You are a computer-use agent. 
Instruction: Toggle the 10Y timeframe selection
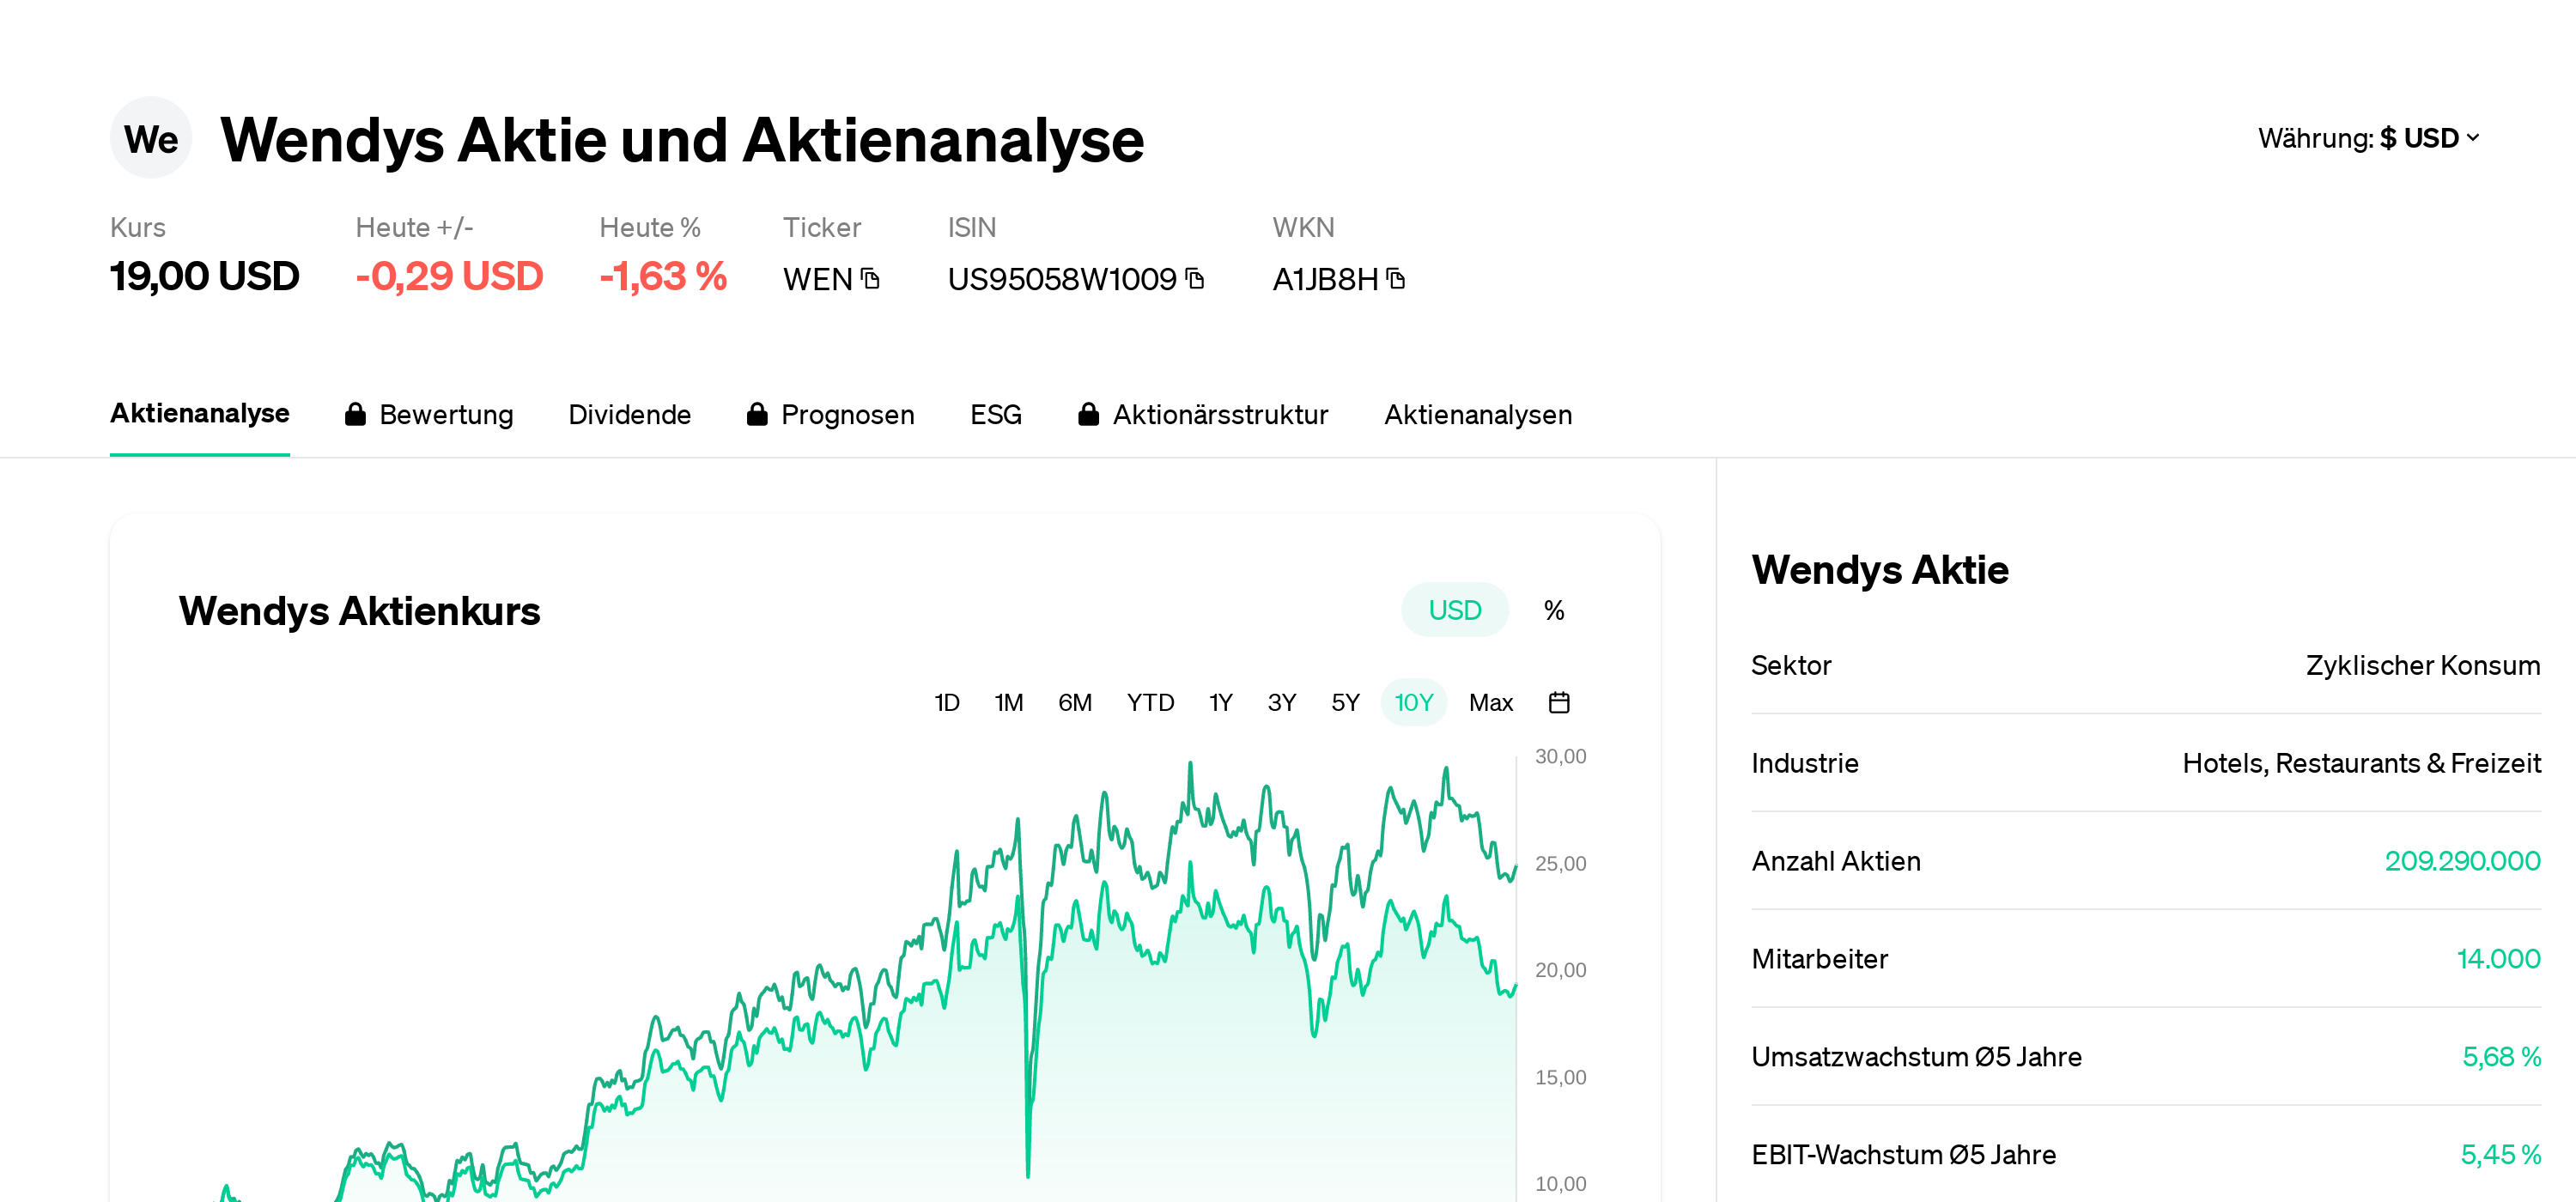pyautogui.click(x=1413, y=702)
